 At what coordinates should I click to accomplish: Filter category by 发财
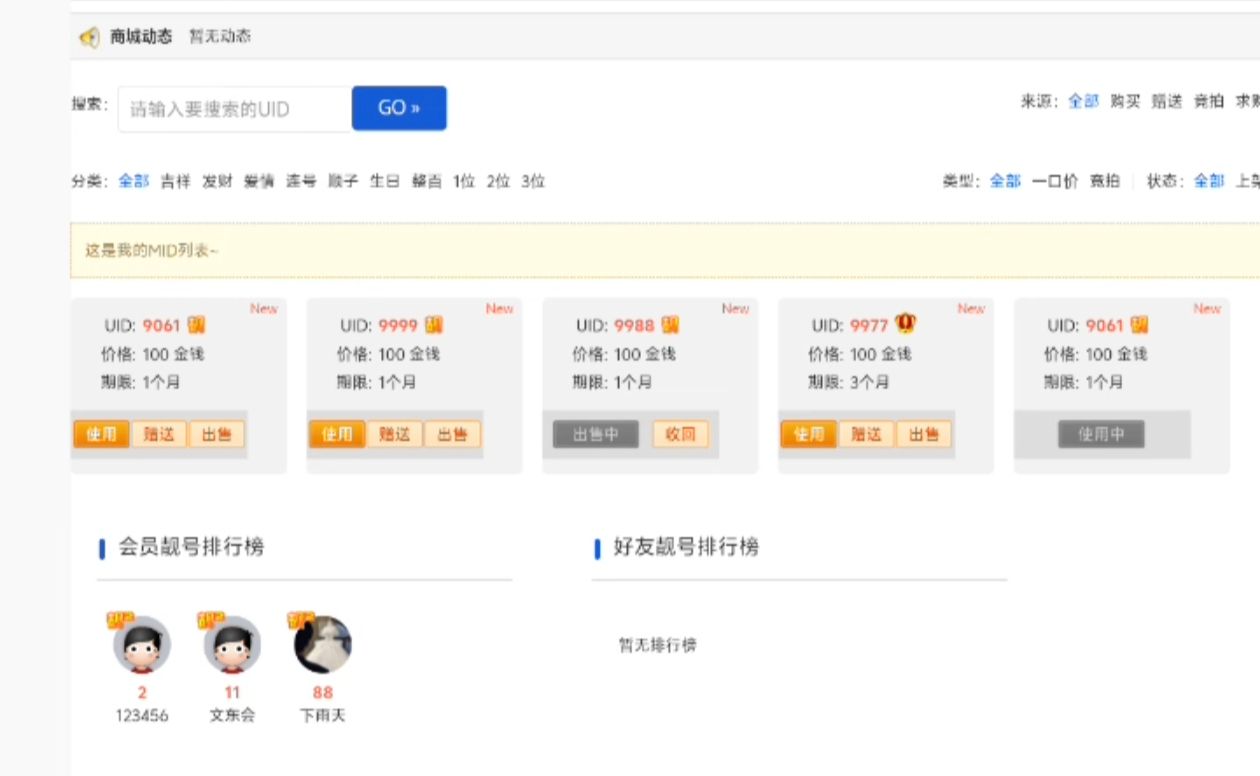pyautogui.click(x=217, y=182)
